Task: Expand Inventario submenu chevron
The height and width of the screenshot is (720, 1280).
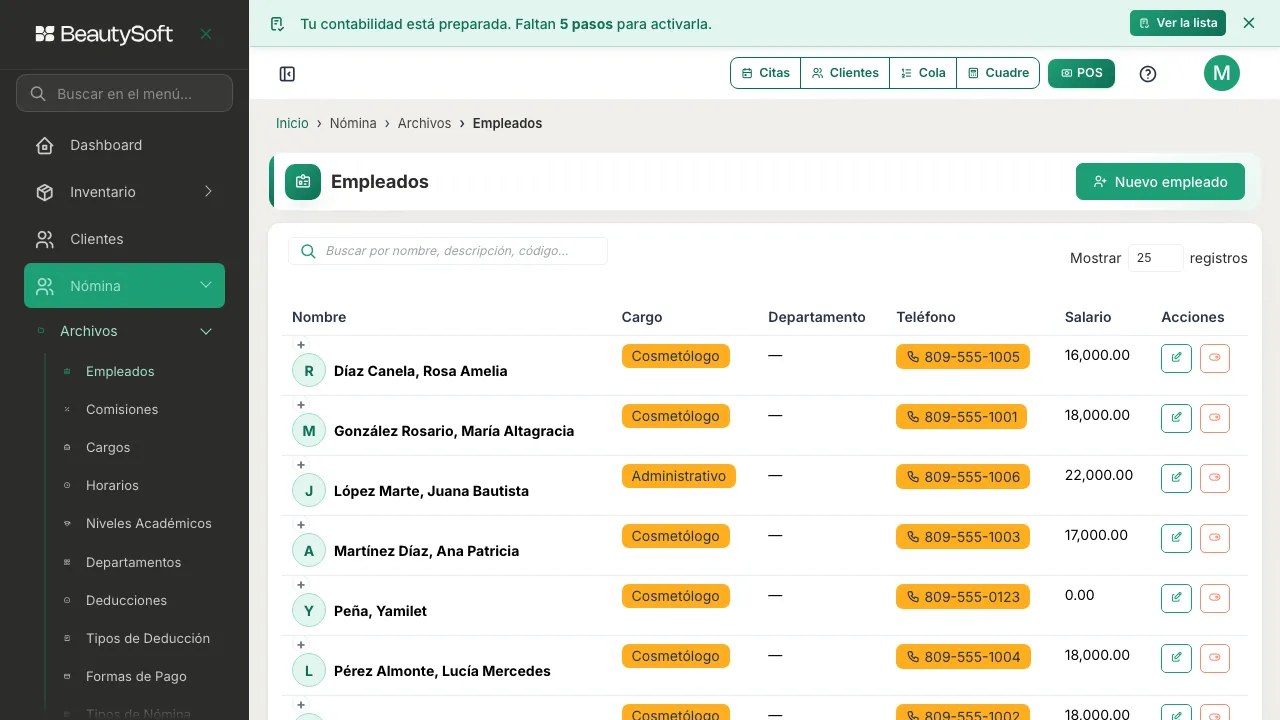Action: (x=208, y=192)
